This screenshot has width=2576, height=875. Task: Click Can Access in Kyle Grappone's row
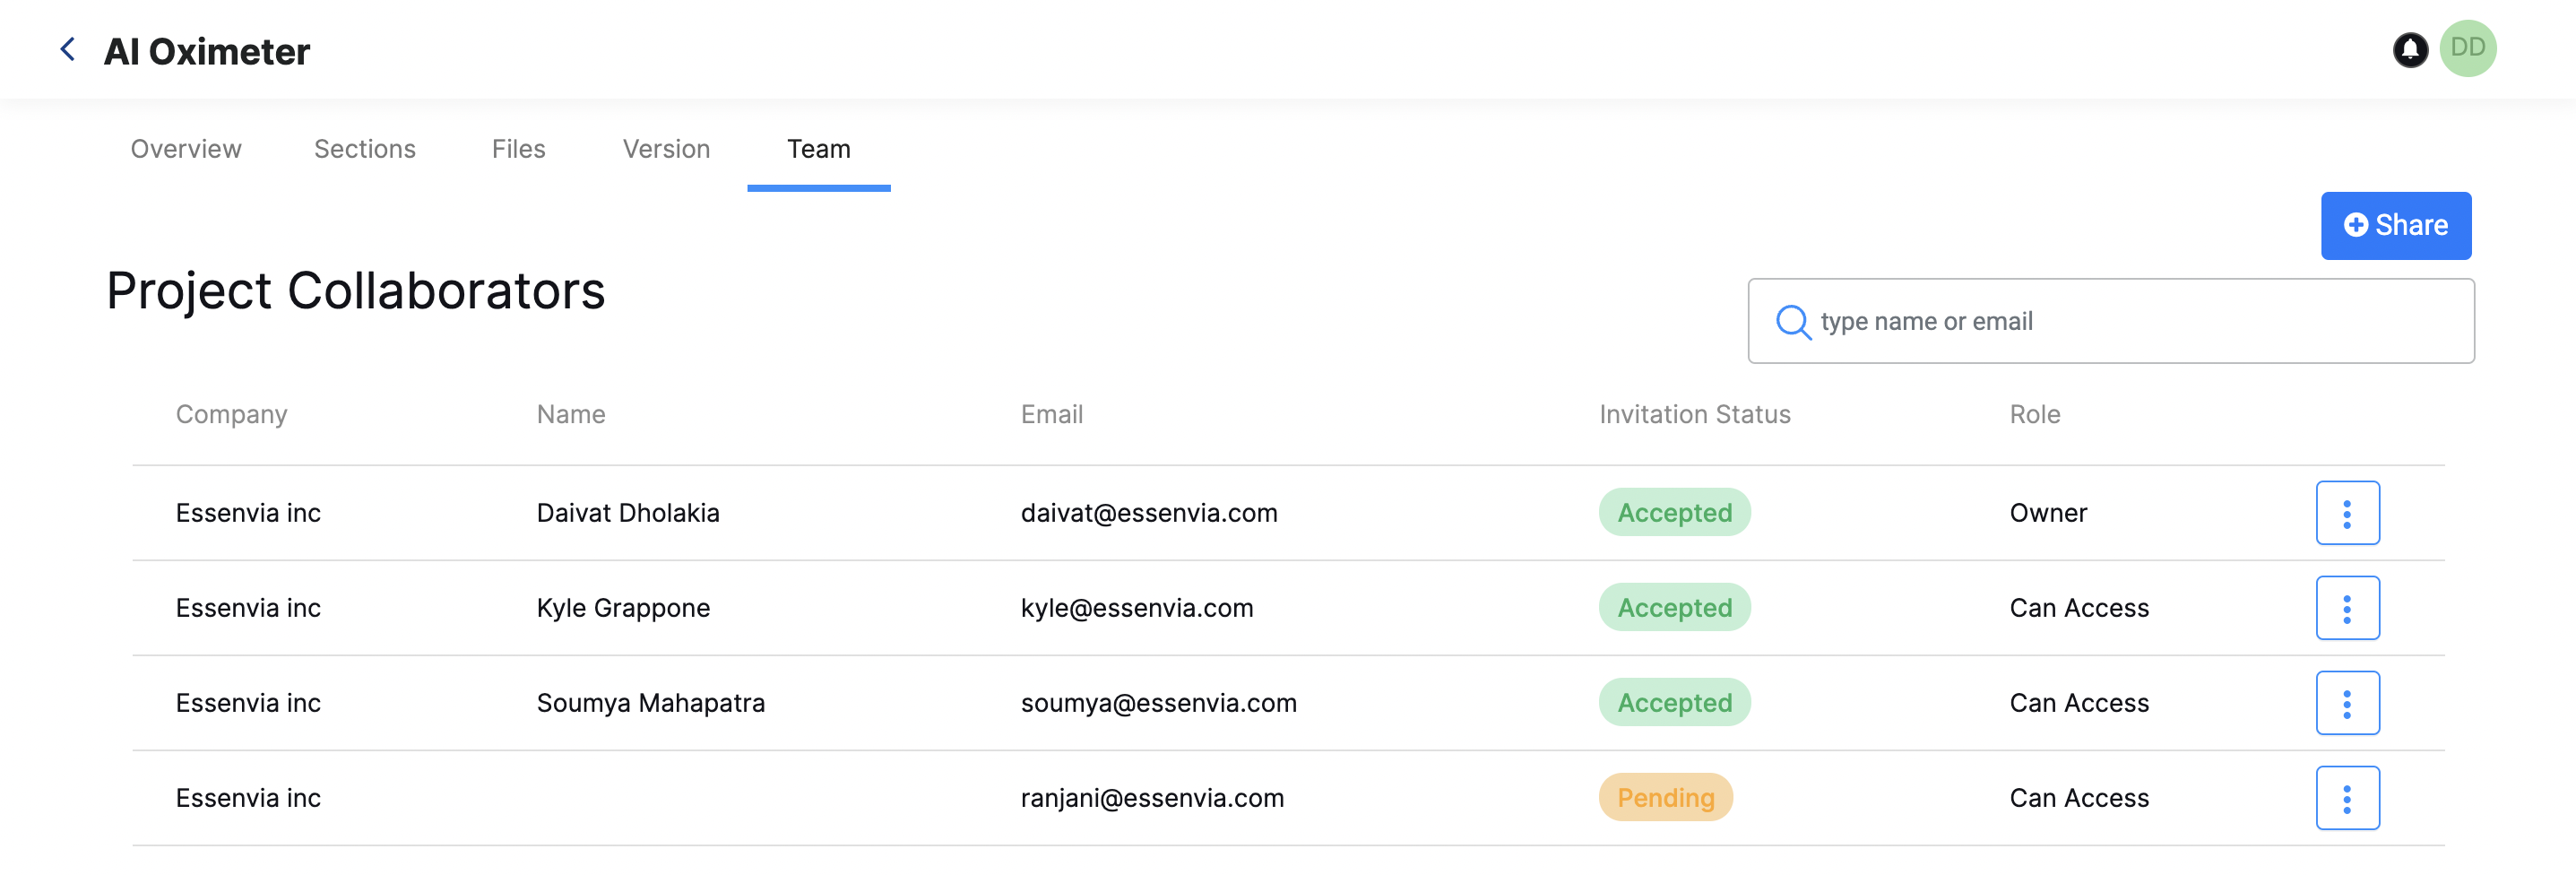[2079, 608]
